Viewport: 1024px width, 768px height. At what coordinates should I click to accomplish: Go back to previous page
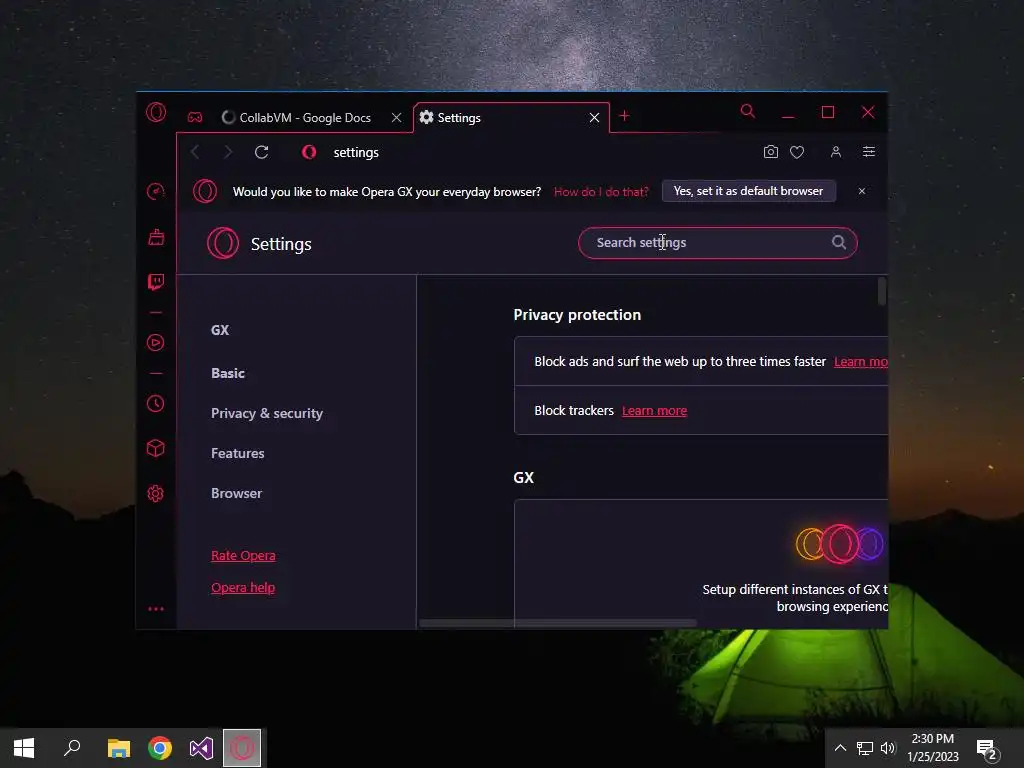coord(195,152)
